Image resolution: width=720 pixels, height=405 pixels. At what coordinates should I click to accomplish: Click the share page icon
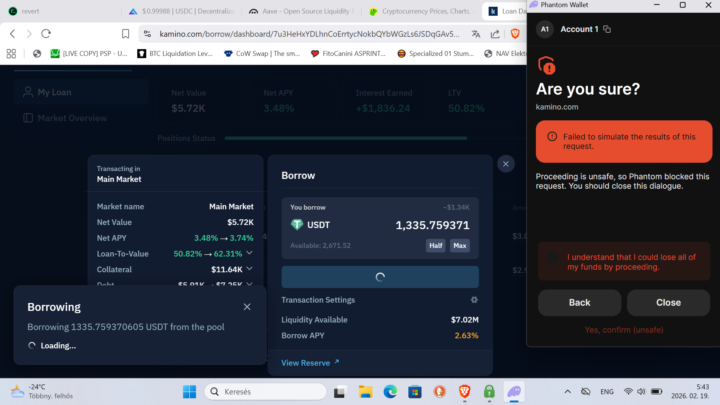coord(495,34)
